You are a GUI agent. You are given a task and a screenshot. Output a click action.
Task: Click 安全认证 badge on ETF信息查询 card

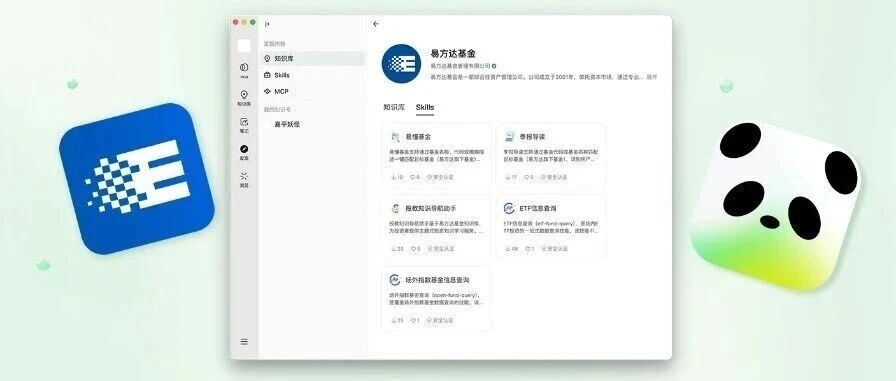coord(554,248)
